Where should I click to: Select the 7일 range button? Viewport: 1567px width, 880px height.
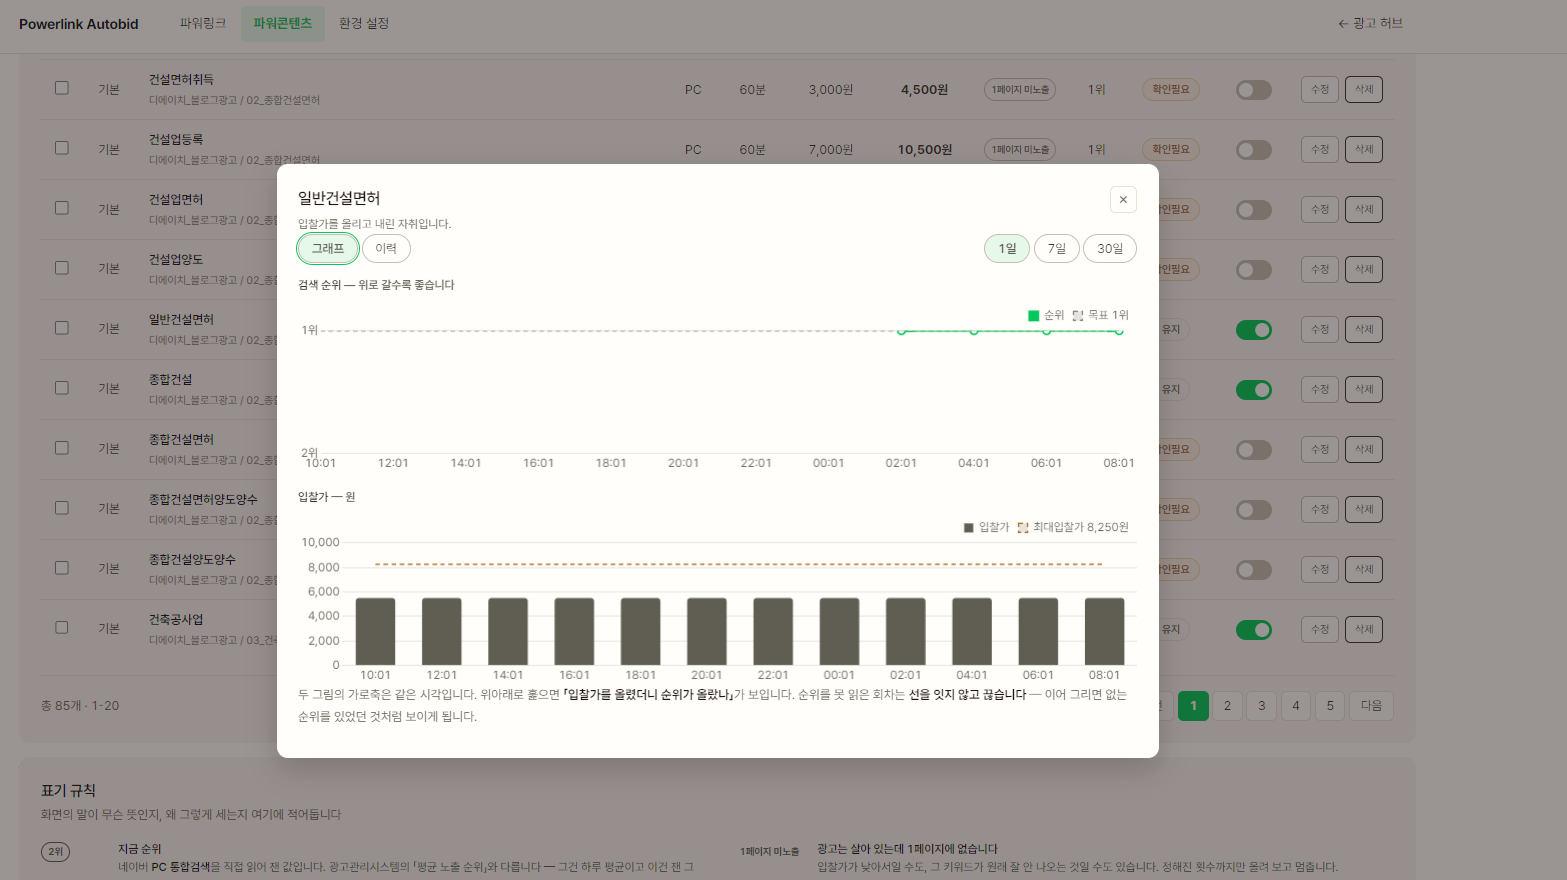pos(1057,248)
